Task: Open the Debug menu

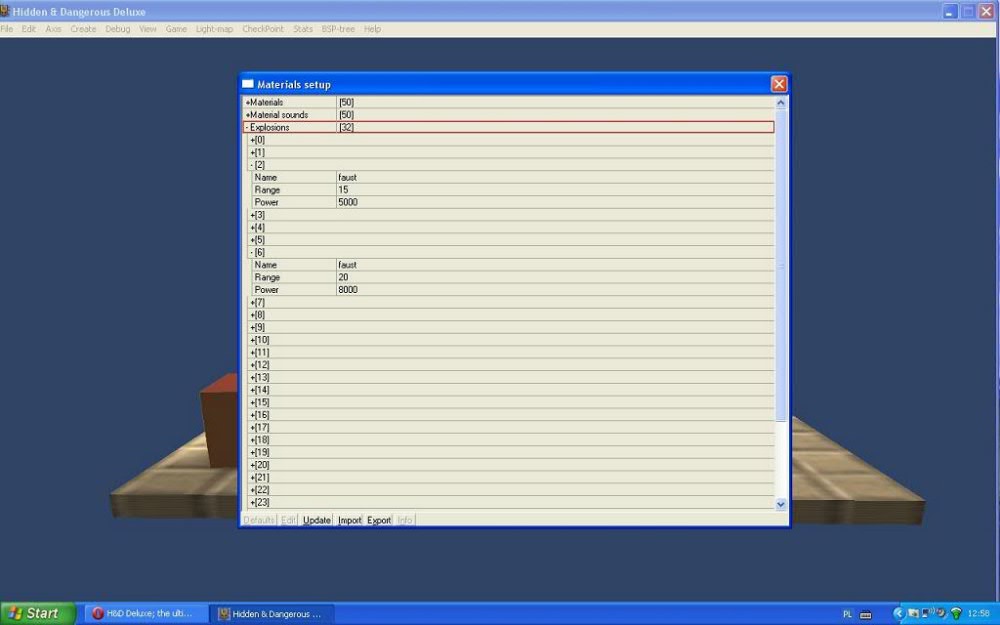Action: [117, 29]
